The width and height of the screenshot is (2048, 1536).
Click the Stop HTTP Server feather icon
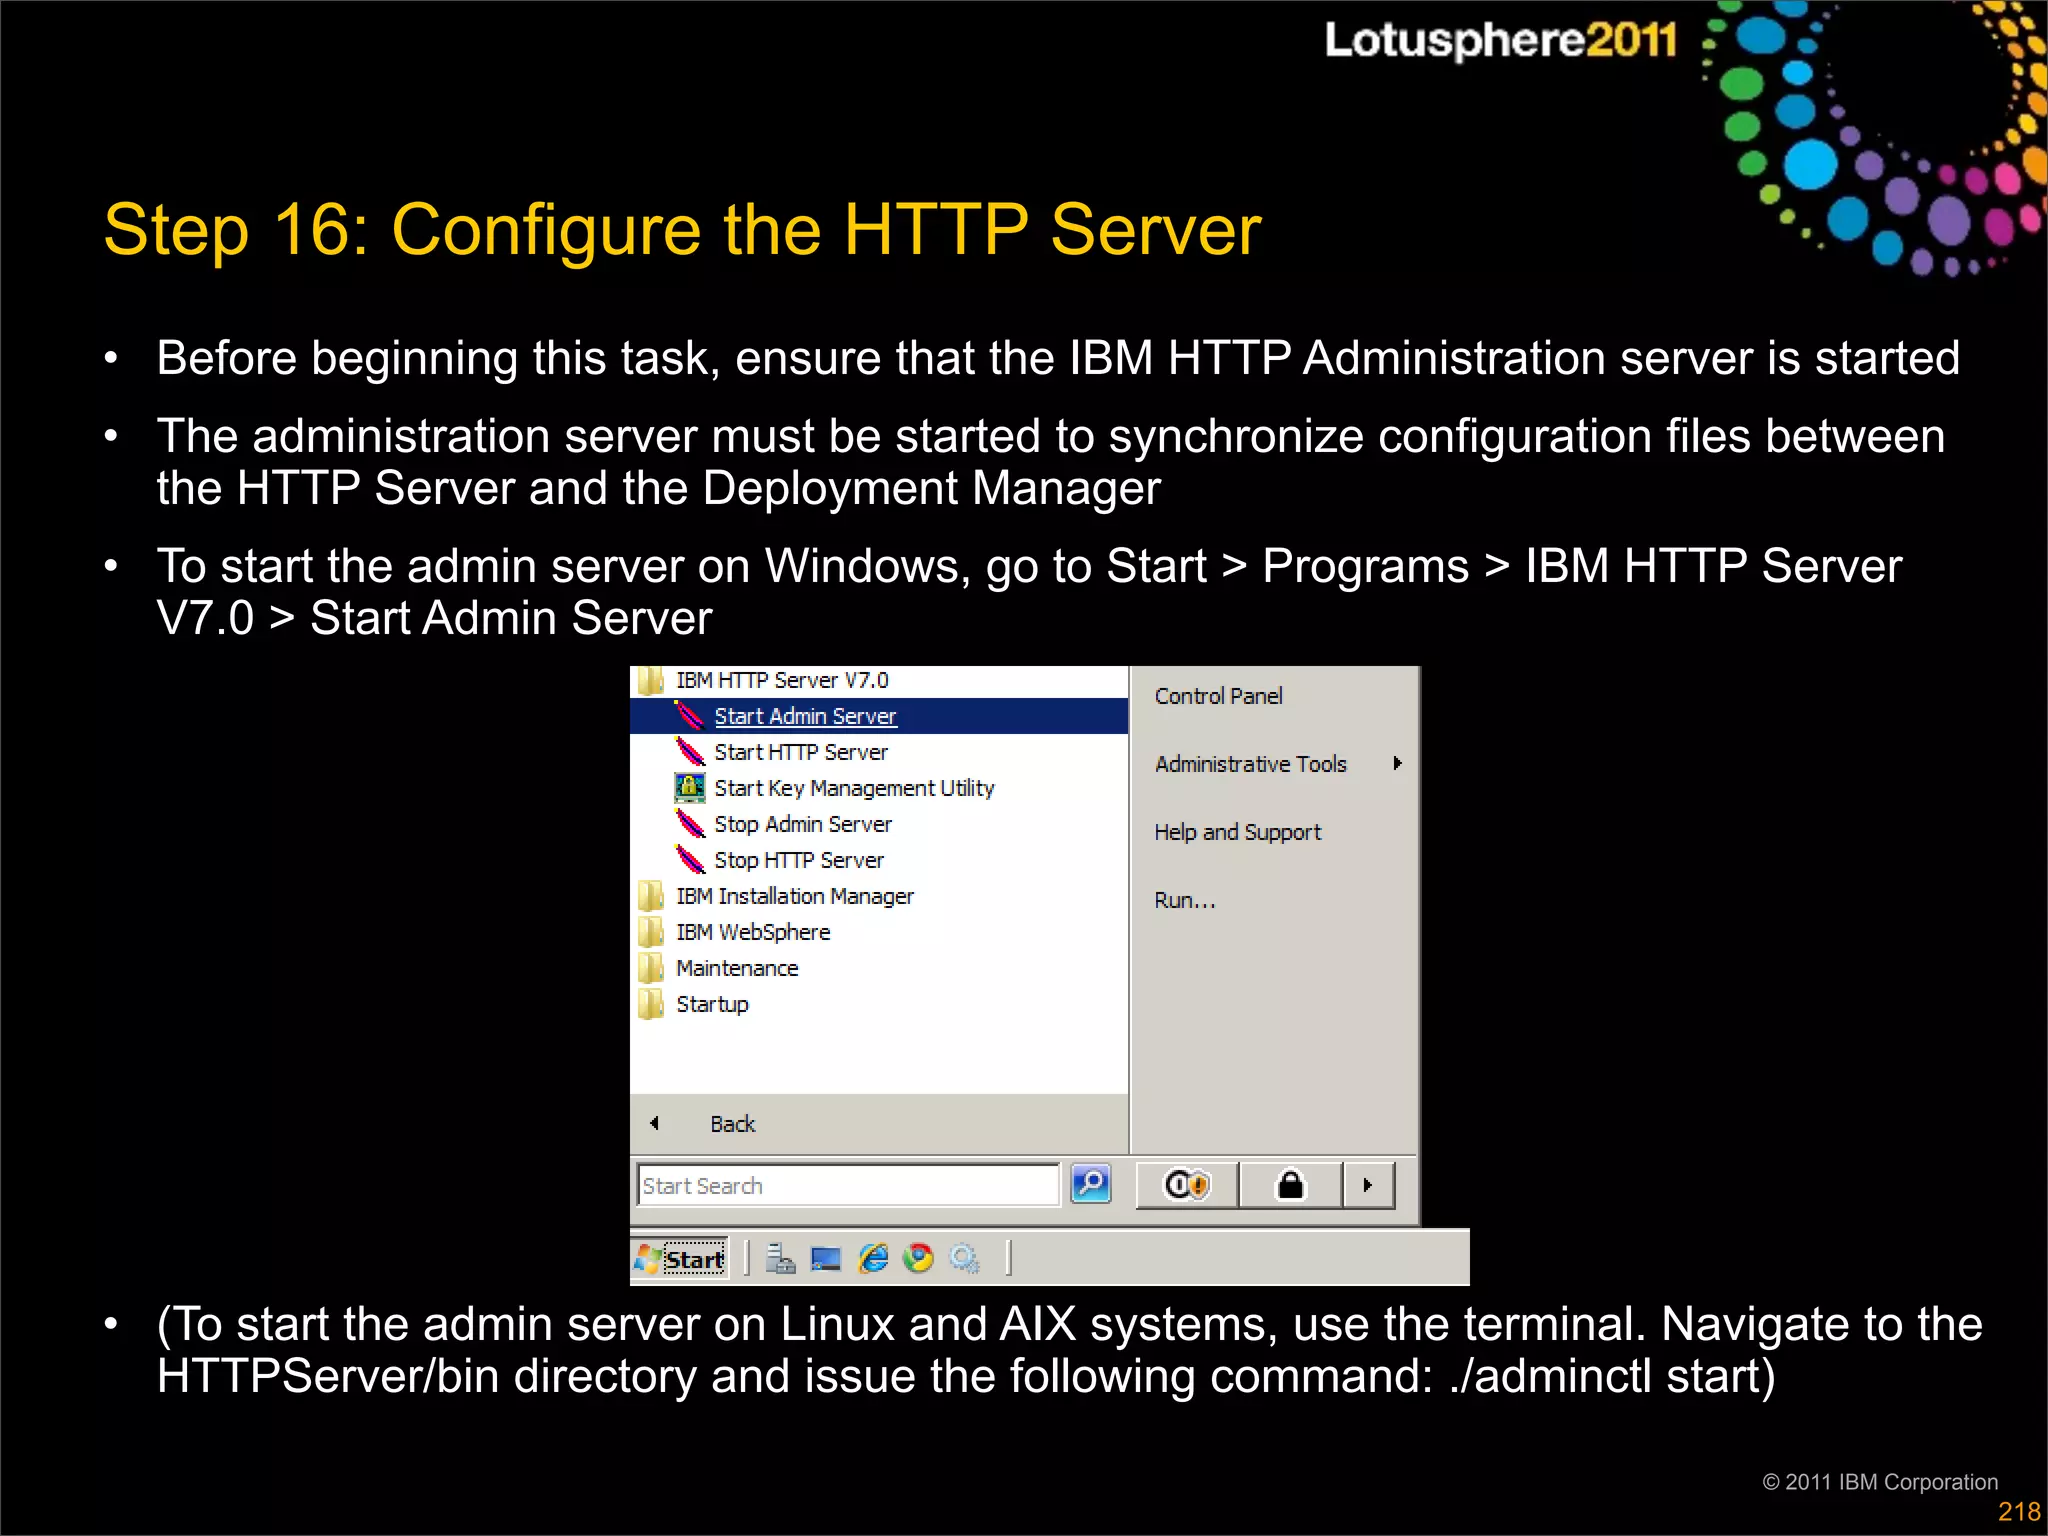(x=689, y=860)
